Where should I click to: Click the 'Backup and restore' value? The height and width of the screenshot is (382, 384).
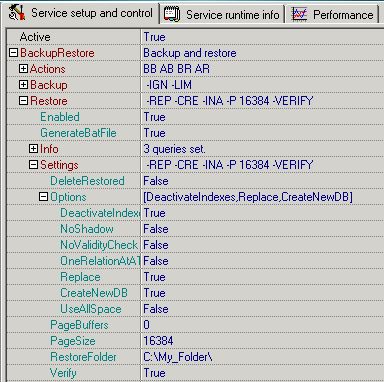tap(190, 53)
